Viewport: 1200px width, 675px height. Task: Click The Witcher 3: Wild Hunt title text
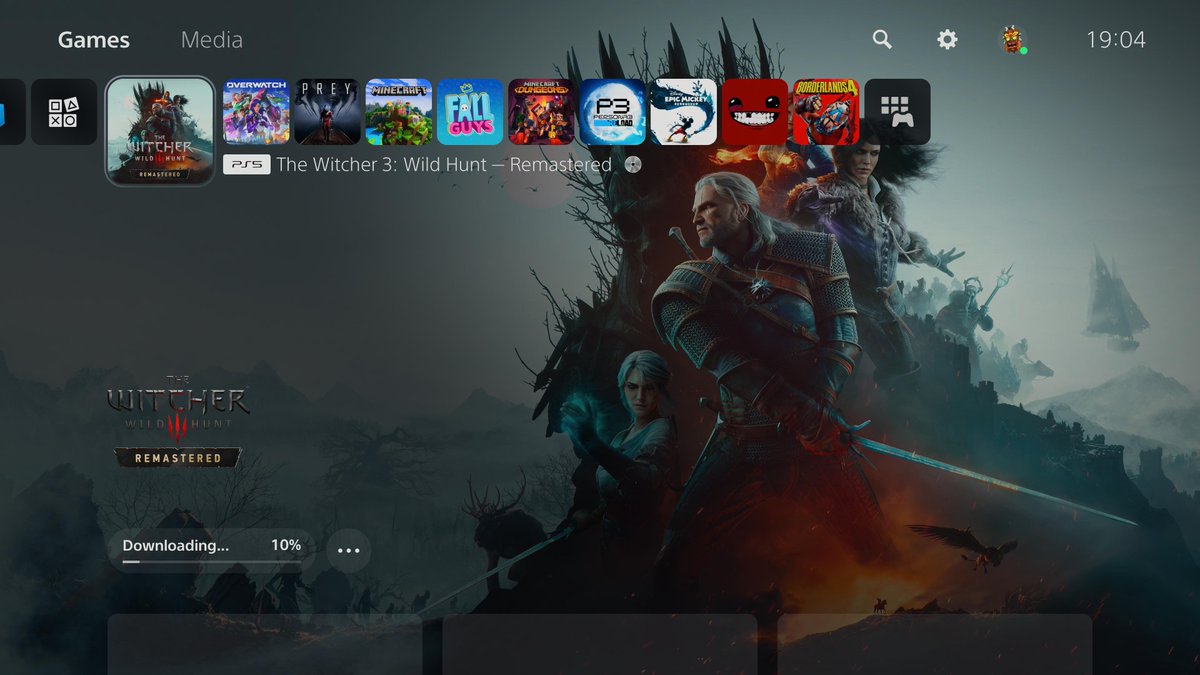click(444, 165)
